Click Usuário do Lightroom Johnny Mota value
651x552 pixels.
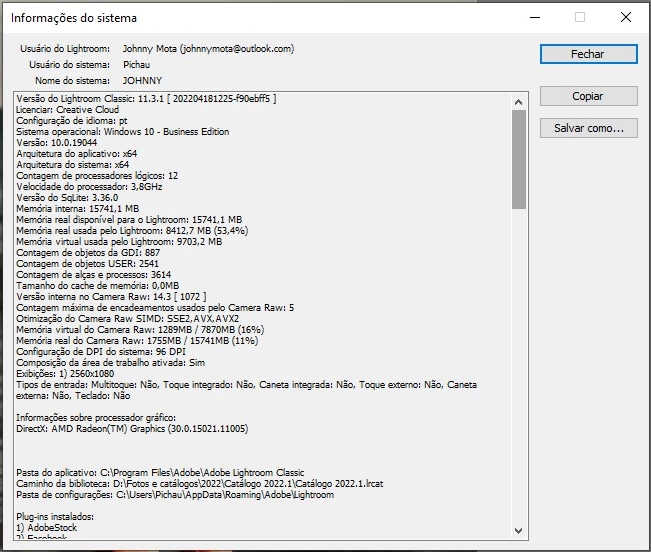click(x=208, y=49)
